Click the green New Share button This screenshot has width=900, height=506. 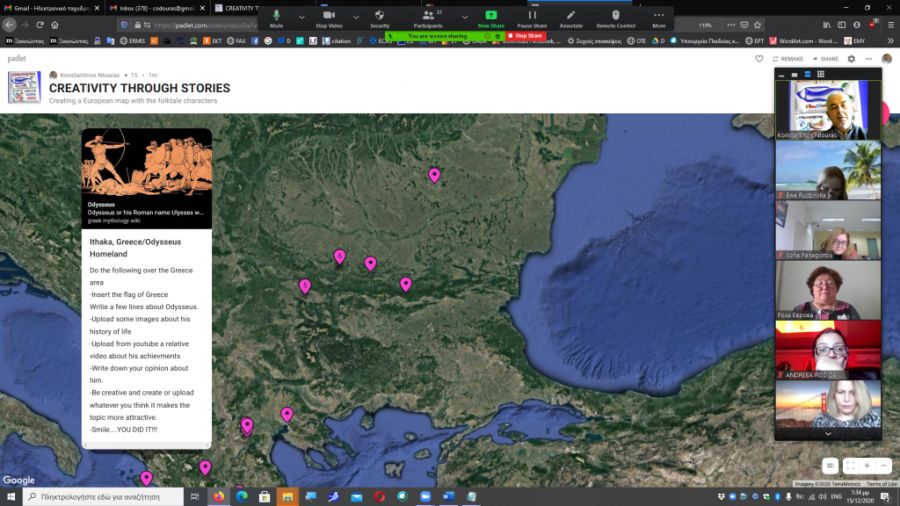pos(491,18)
